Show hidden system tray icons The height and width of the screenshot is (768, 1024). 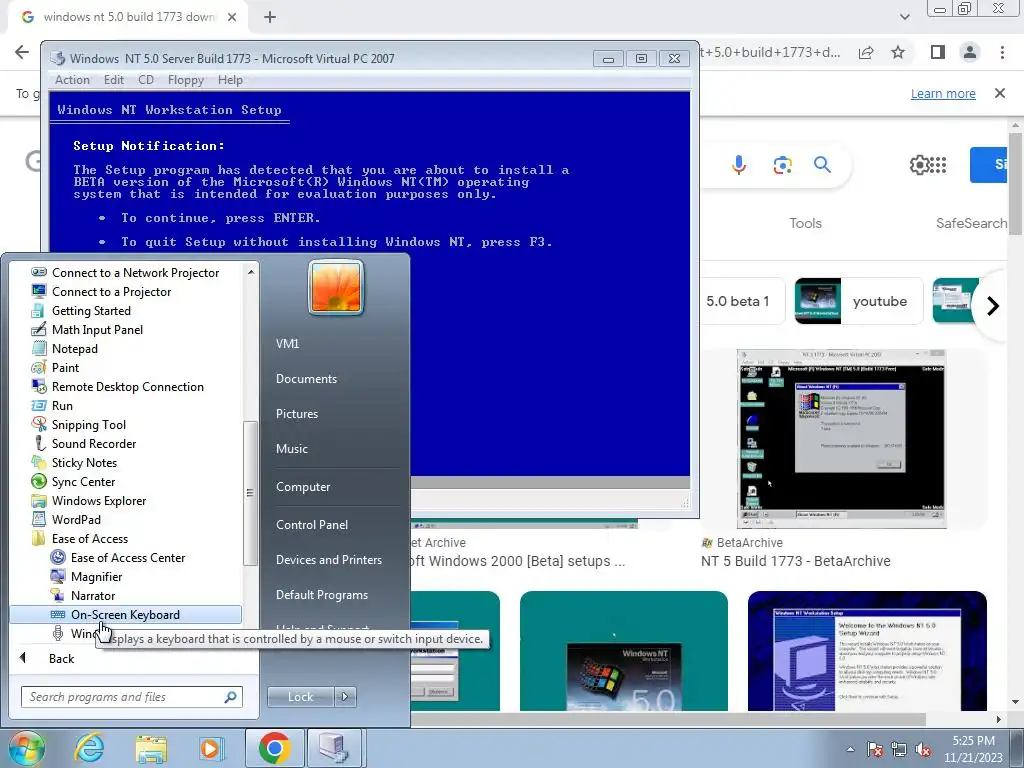click(850, 750)
